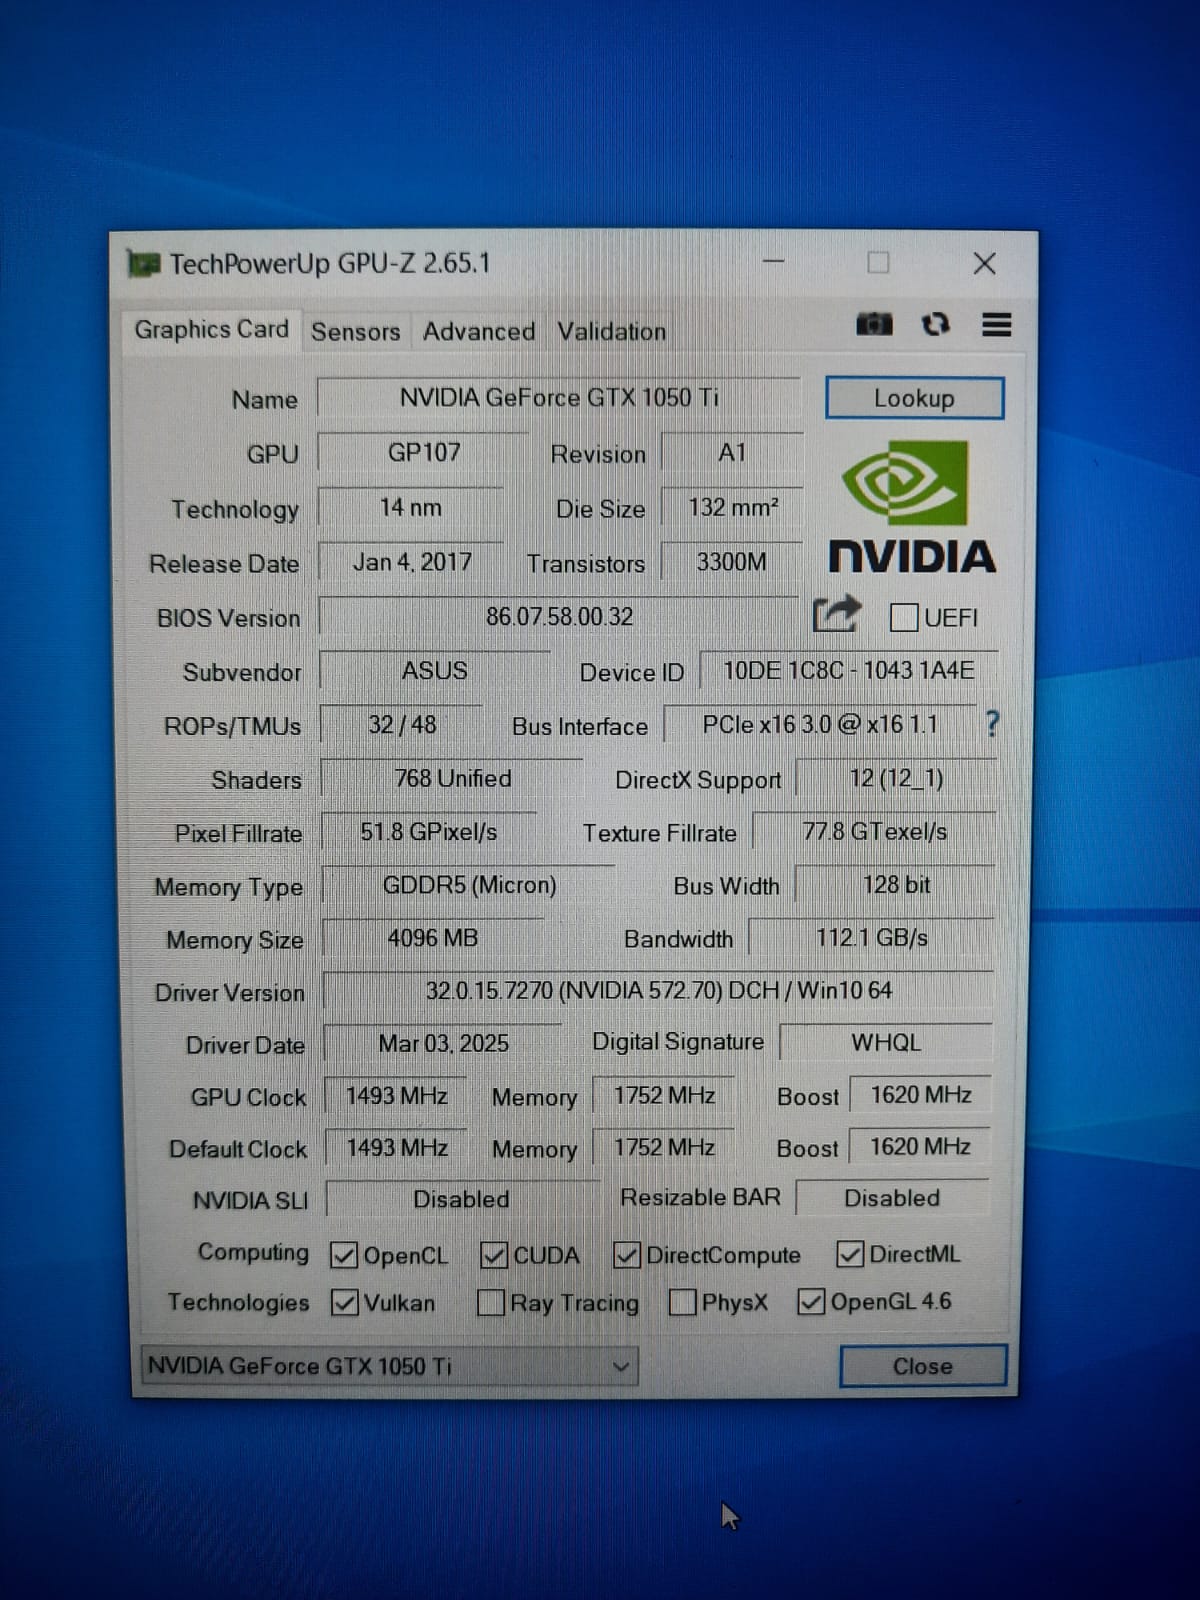Click Pixel Fillrate value 51.8 GPixel/s
The width and height of the screenshot is (1200, 1600).
(x=428, y=832)
